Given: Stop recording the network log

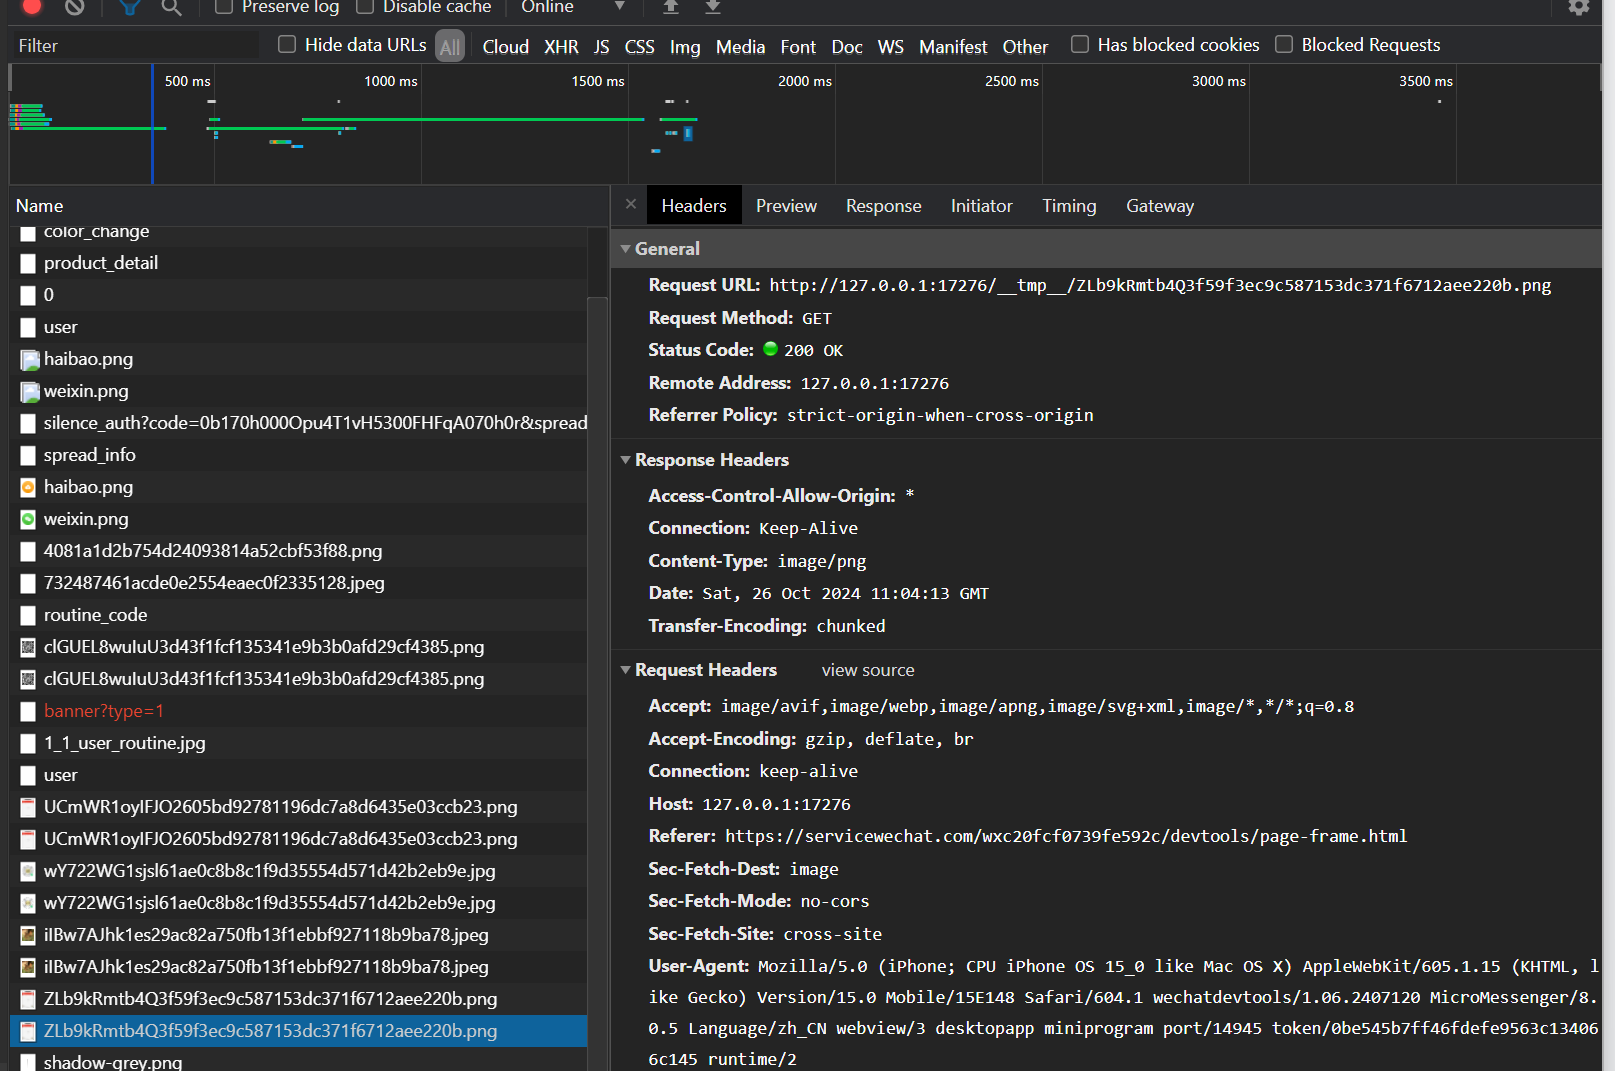Looking at the screenshot, I should (32, 6).
